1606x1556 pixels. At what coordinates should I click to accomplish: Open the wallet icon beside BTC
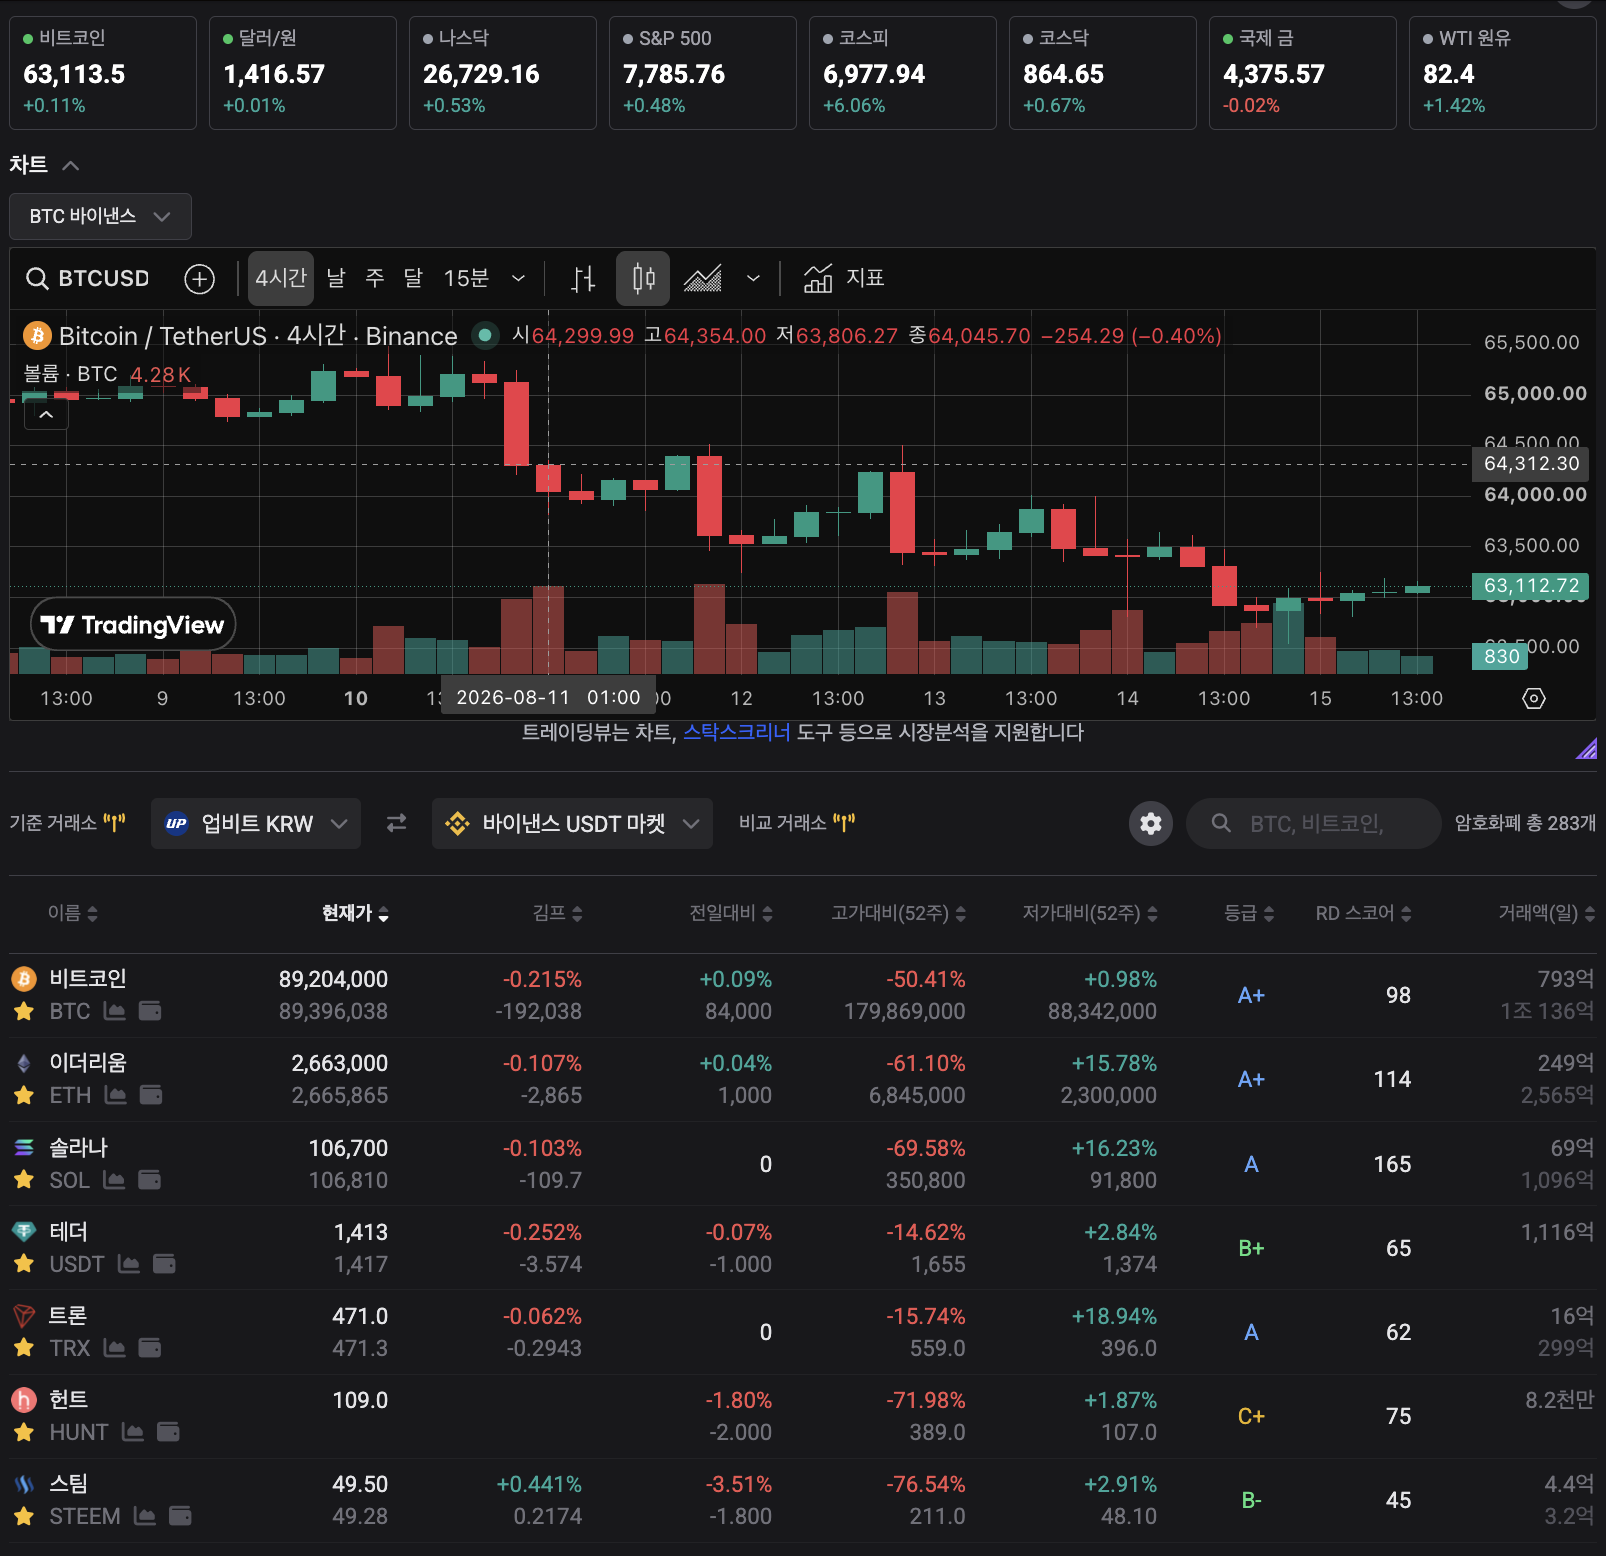(150, 1011)
